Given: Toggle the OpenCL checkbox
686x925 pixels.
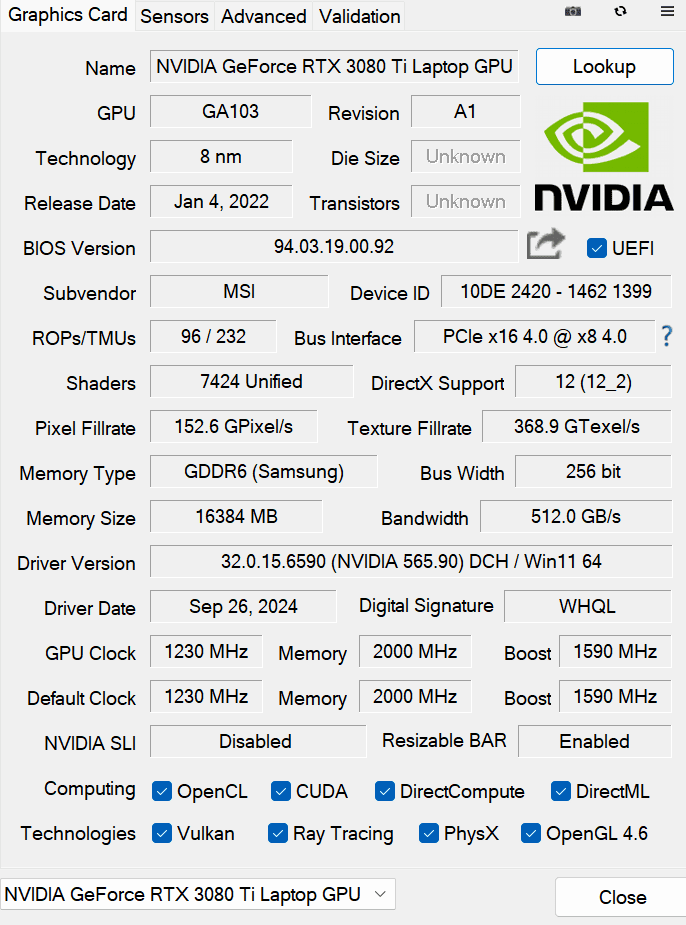Looking at the screenshot, I should click(162, 791).
